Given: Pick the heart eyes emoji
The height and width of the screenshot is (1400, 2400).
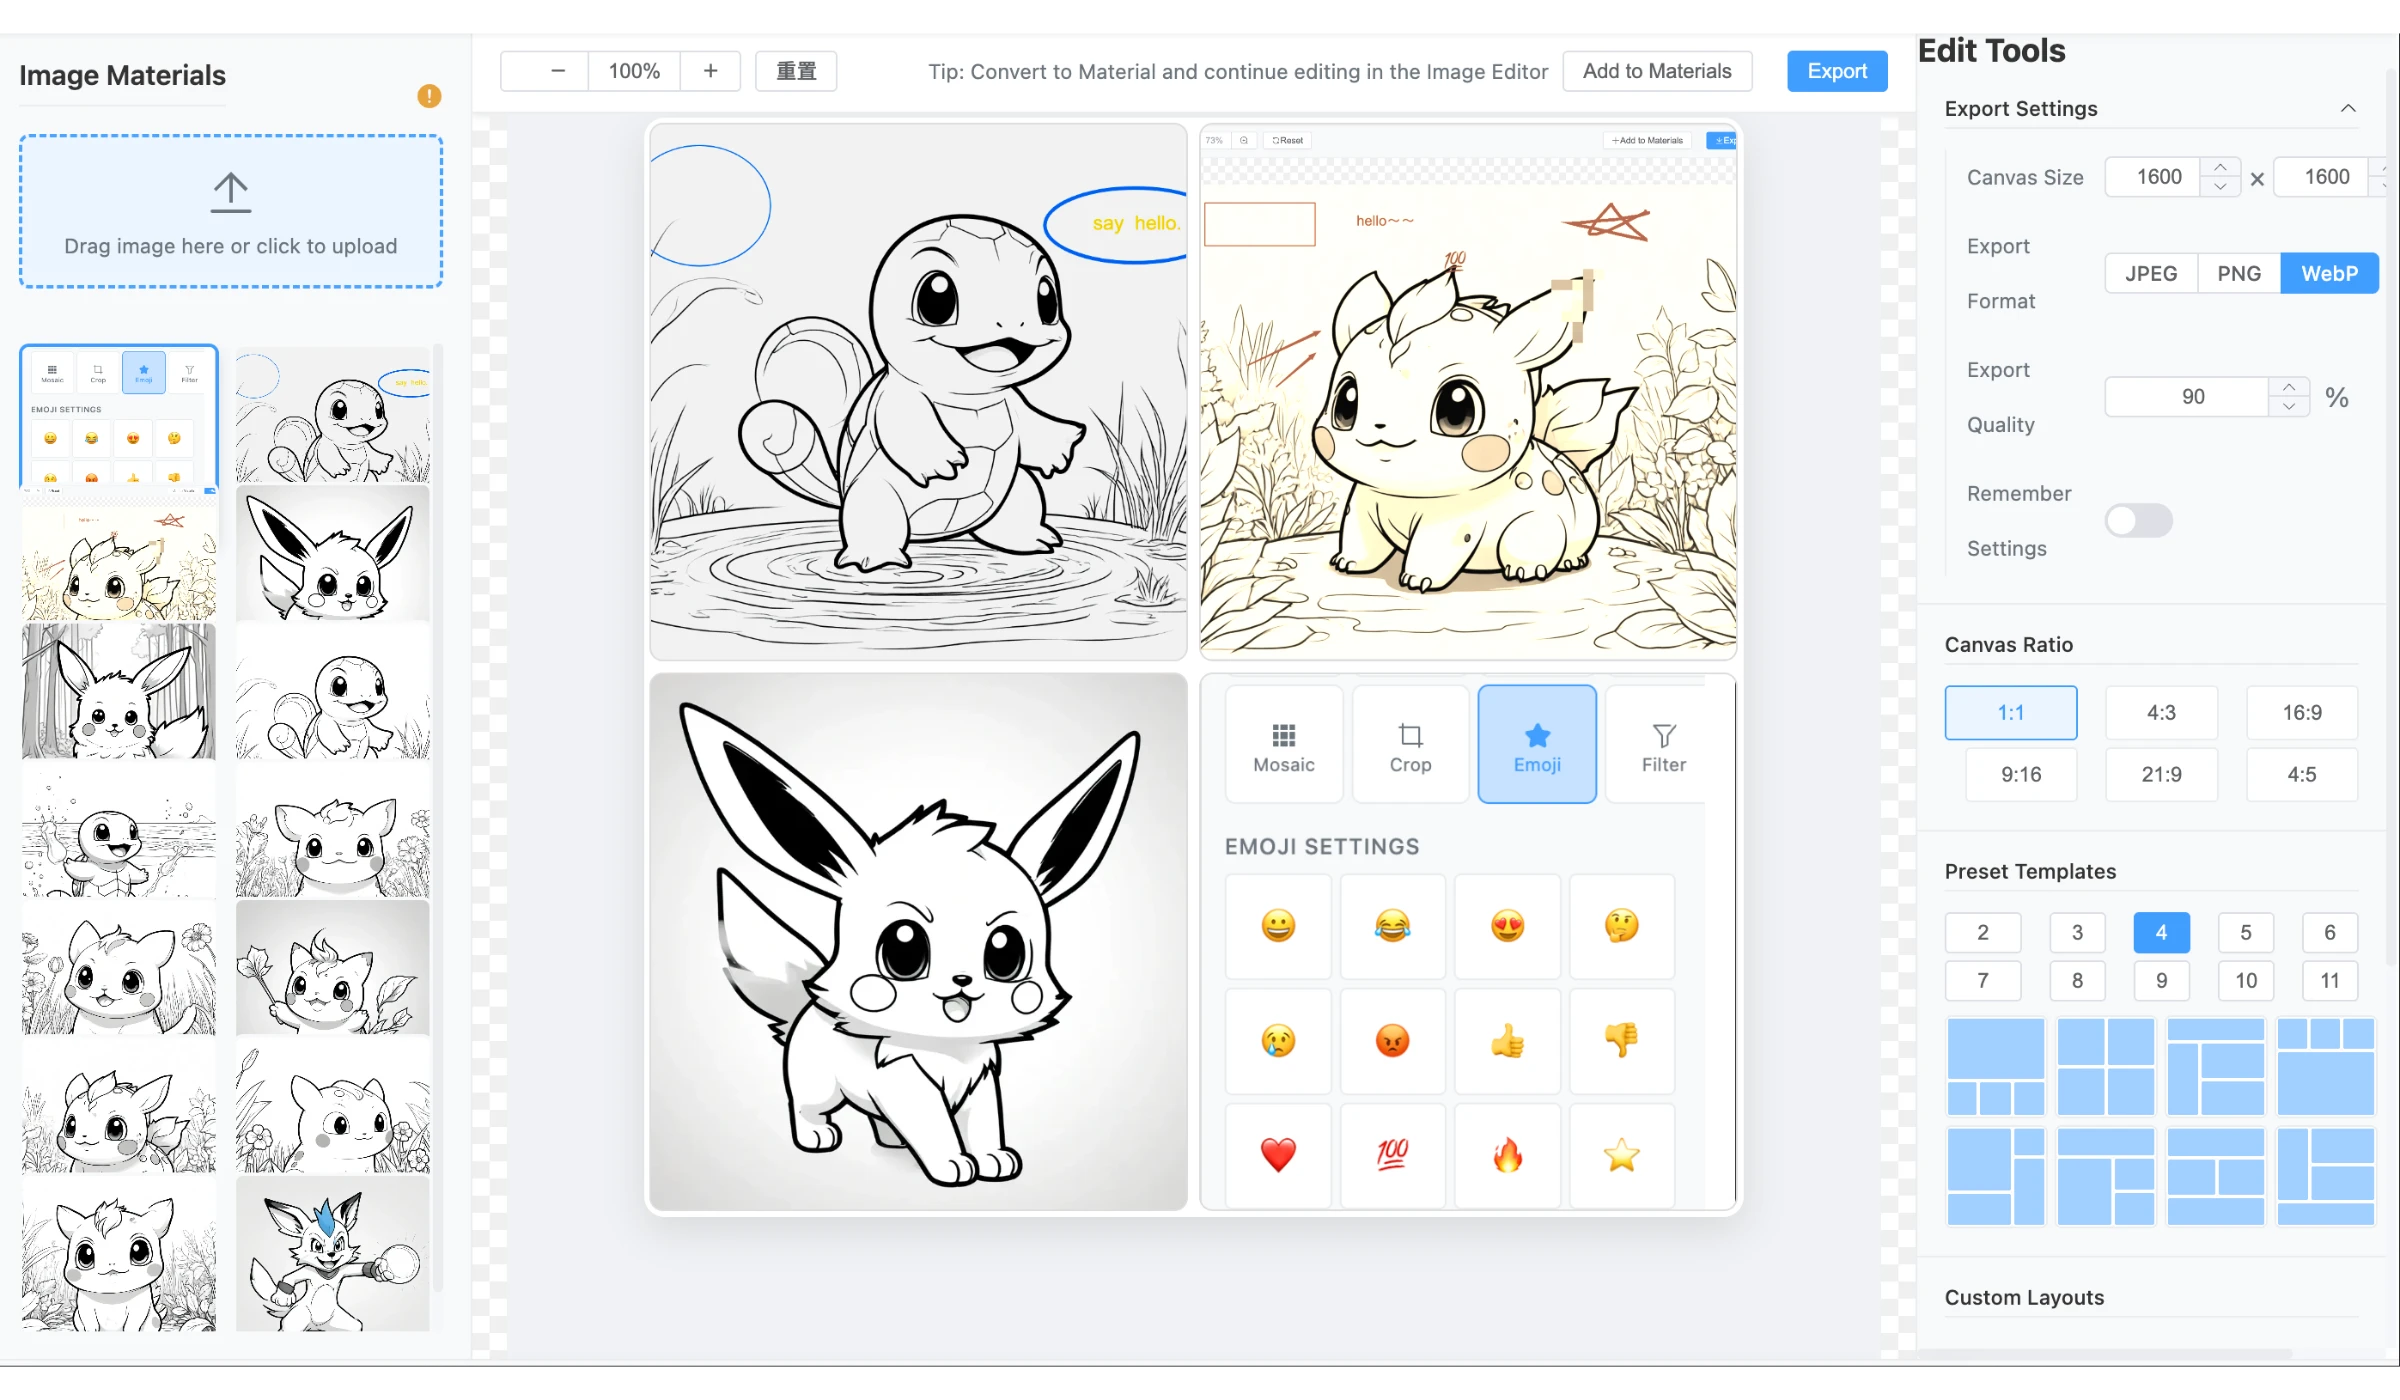Looking at the screenshot, I should (x=1507, y=926).
